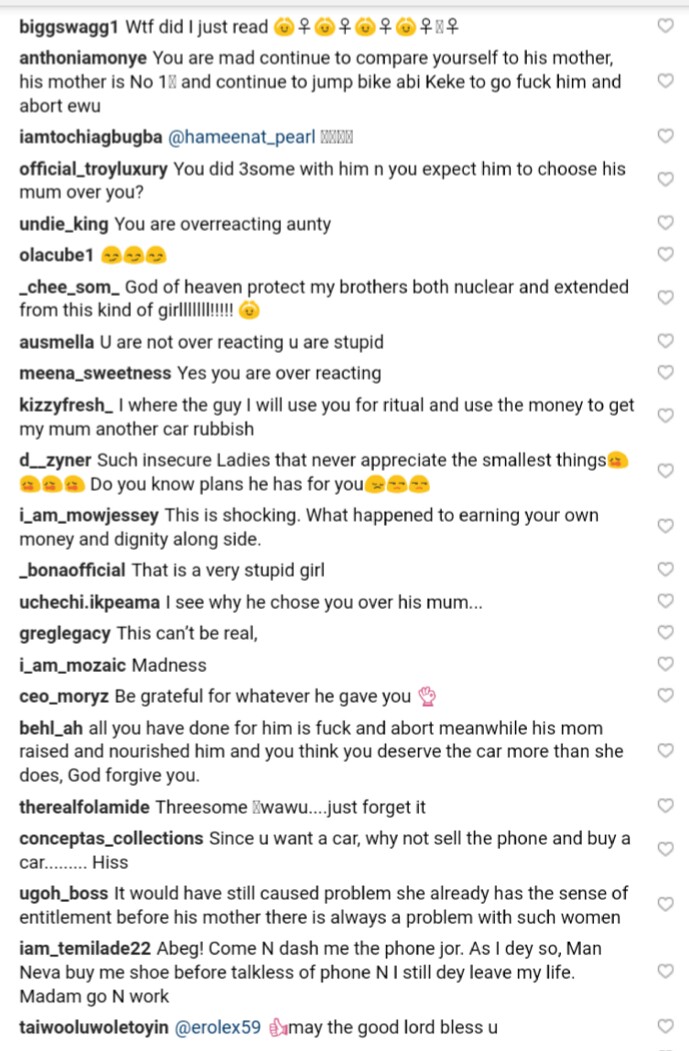Like biggswagg1's comment with the heart

point(665,25)
